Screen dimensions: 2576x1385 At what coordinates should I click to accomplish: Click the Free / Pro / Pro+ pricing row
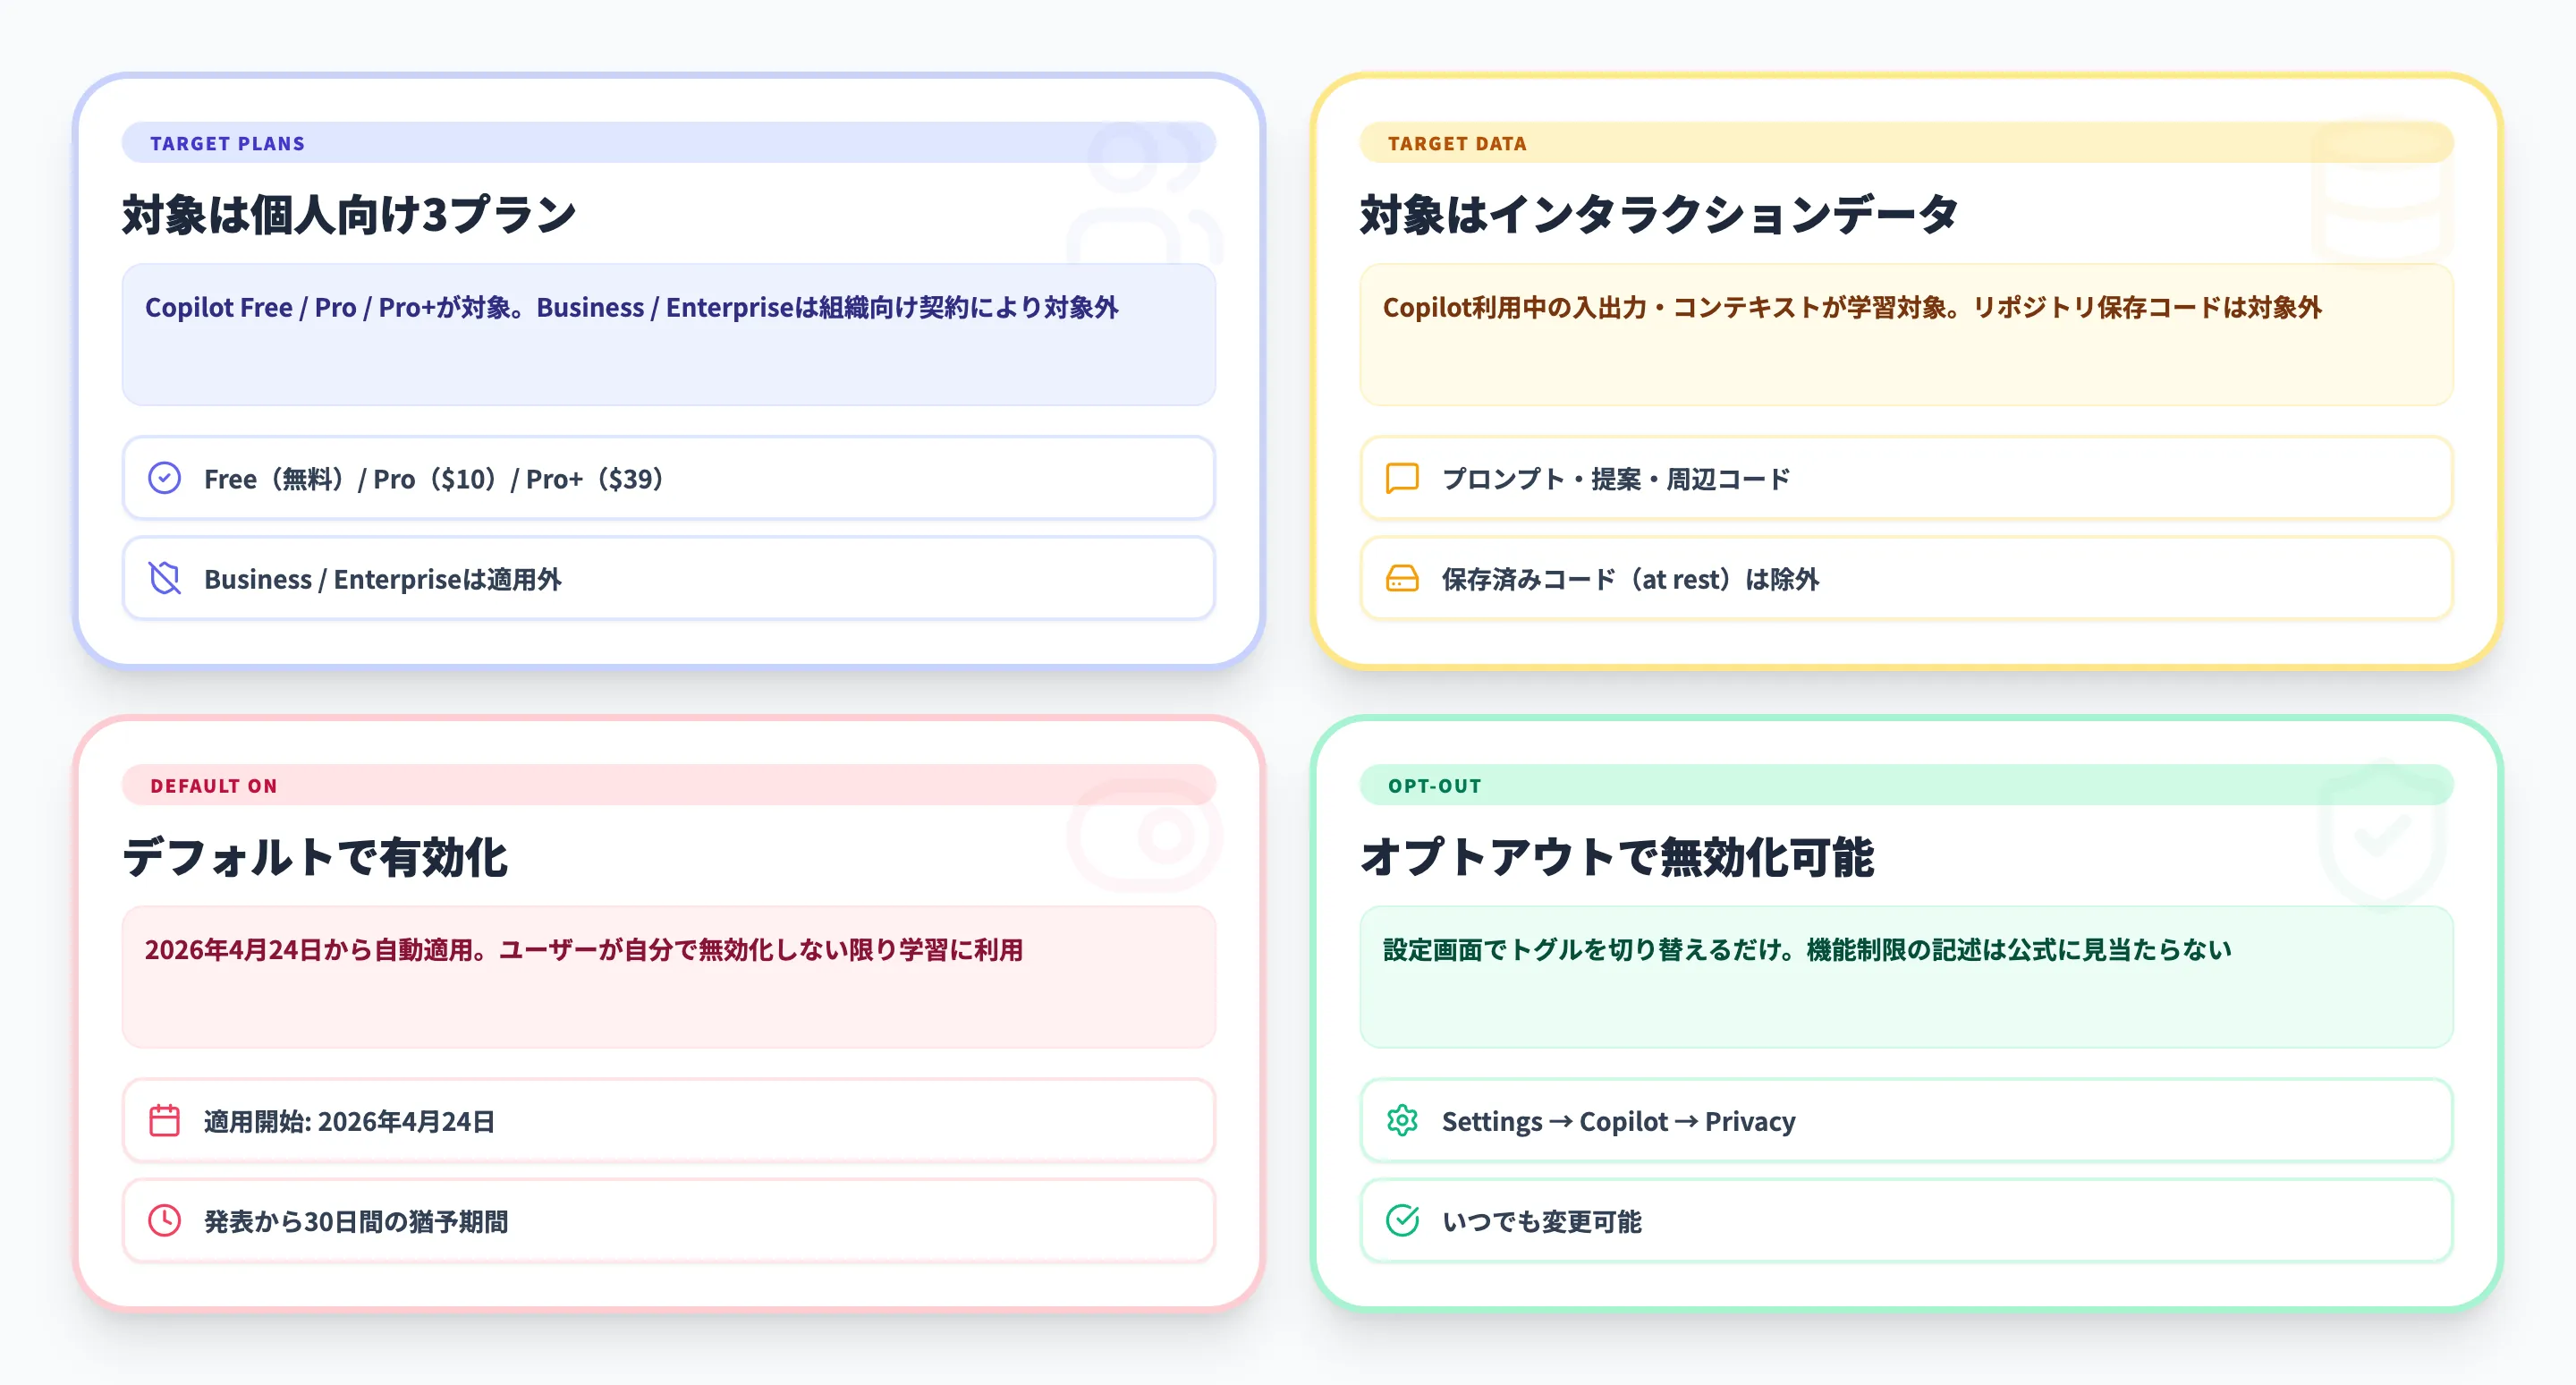[667, 479]
